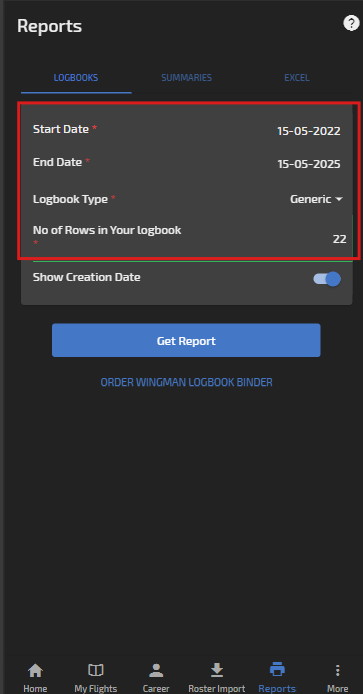Open the Career person icon
363x694 pixels.
point(156,670)
